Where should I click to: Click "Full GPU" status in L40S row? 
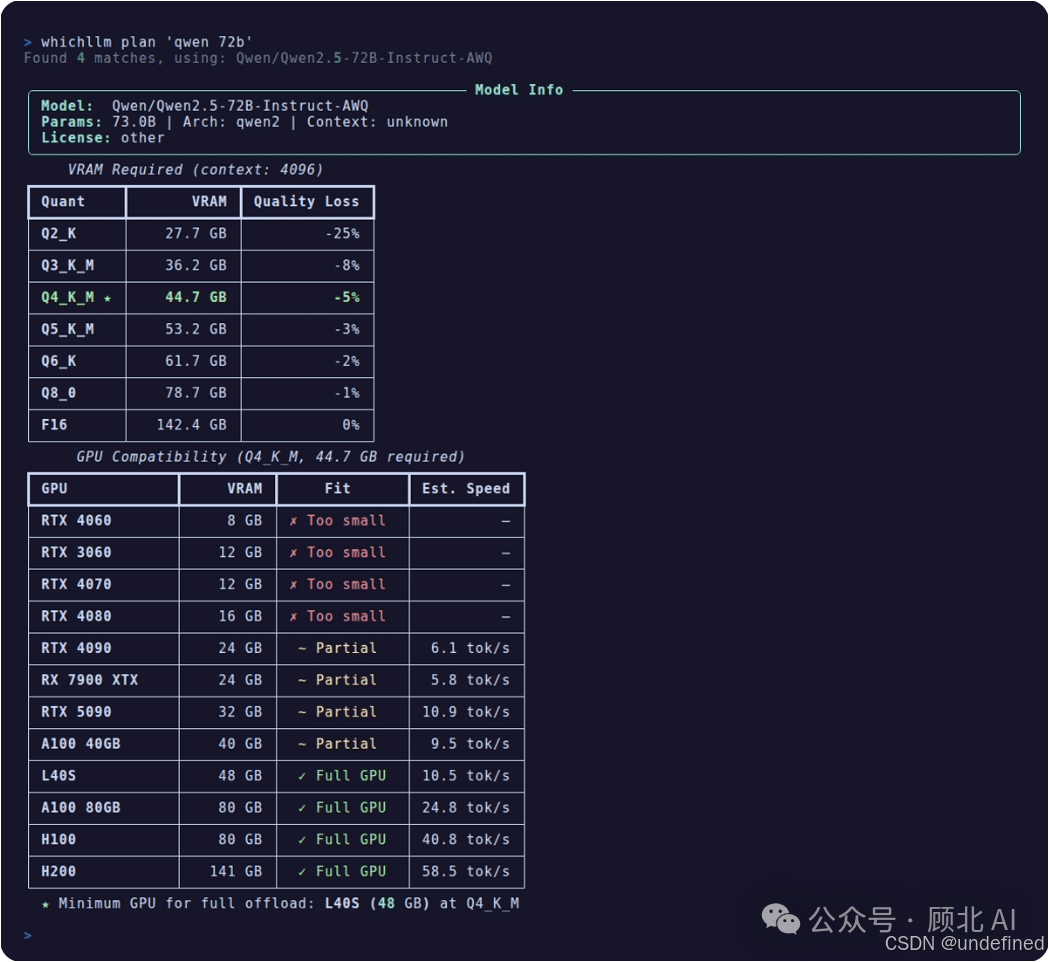pos(342,775)
